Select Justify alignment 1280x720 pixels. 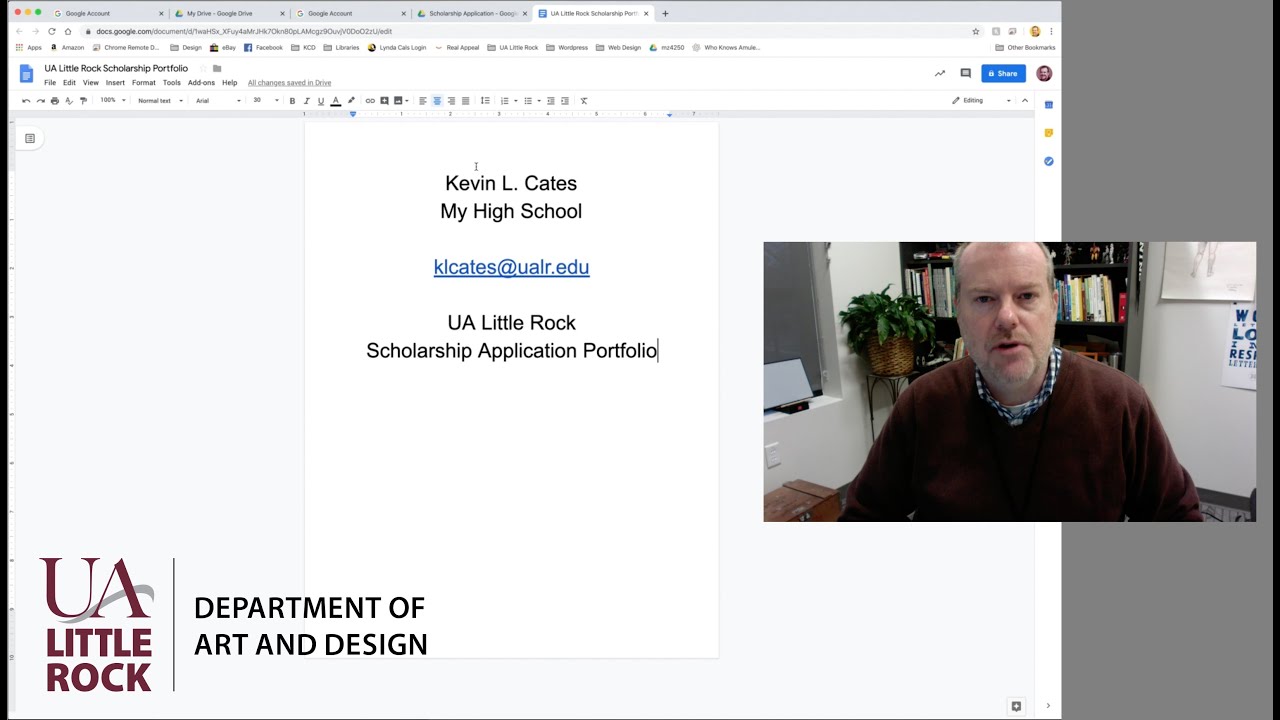465,101
